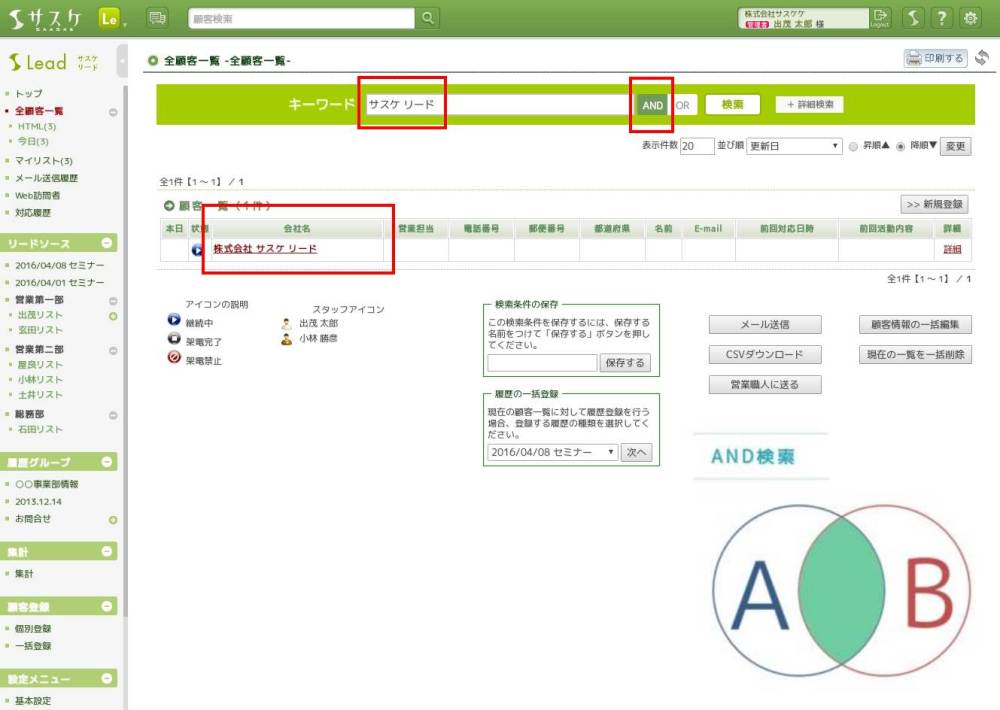Open HTML(3) sublist in sidebar
Screen dimensions: 1000x710
pos(37,126)
